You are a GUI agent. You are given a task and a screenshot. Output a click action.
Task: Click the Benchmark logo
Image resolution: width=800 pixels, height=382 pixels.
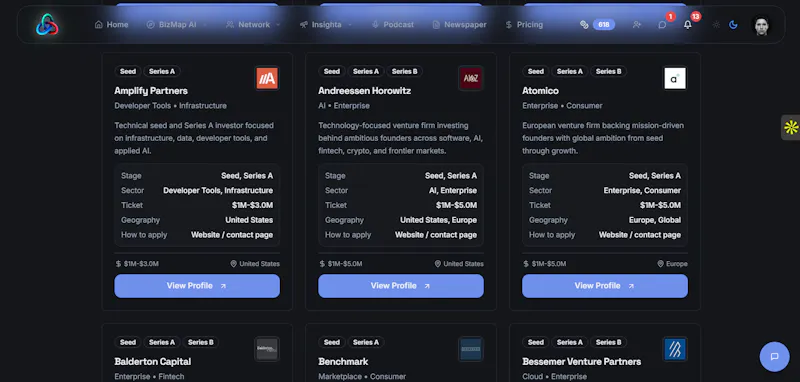tap(470, 349)
